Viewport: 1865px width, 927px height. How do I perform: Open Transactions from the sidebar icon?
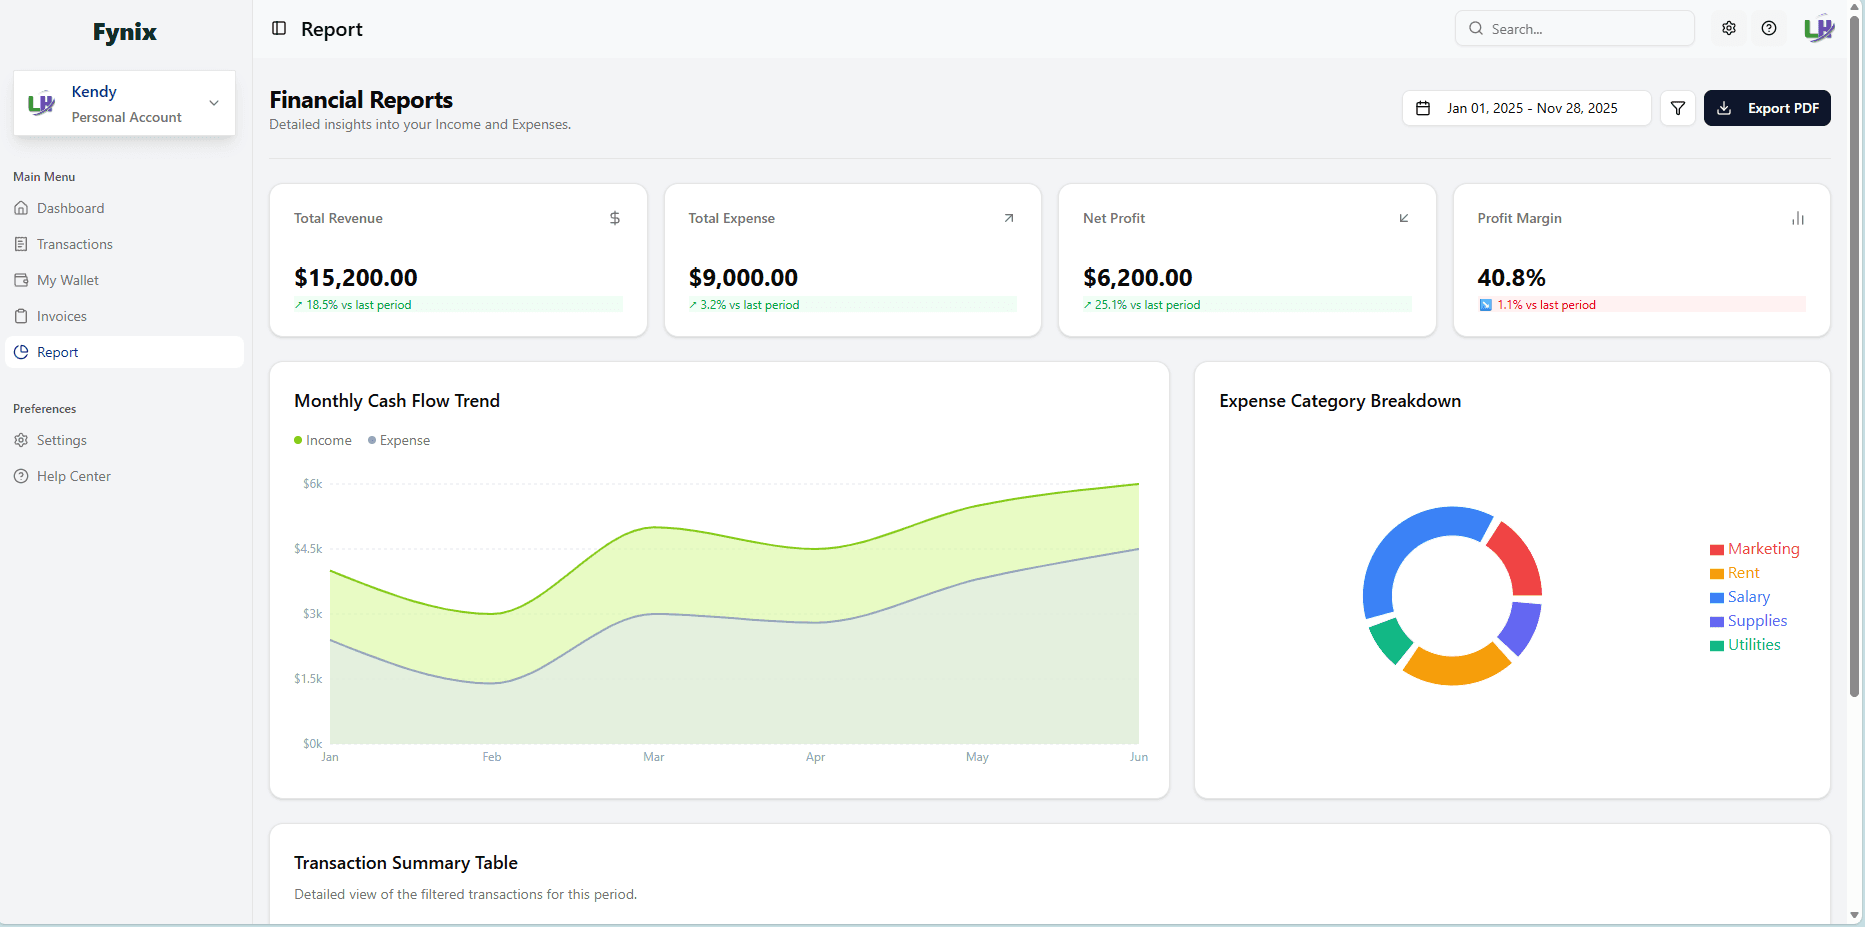click(21, 244)
